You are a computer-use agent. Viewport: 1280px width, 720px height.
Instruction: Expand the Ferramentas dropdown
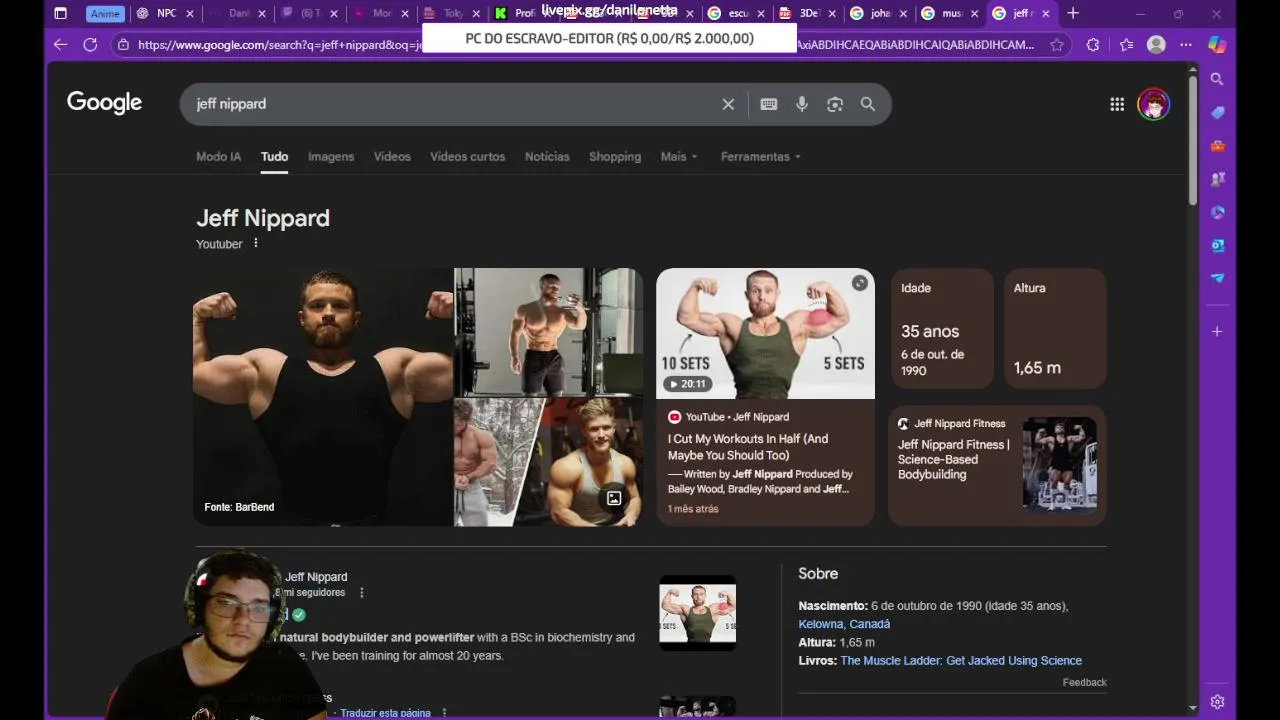761,156
